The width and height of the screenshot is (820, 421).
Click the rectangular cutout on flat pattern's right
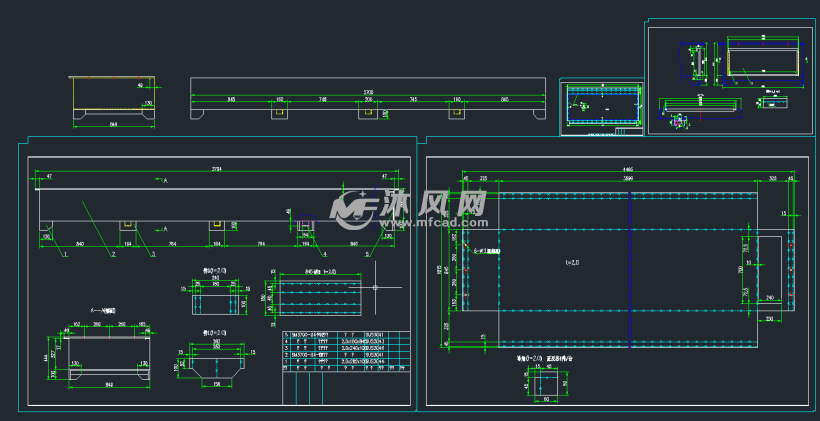tap(772, 272)
